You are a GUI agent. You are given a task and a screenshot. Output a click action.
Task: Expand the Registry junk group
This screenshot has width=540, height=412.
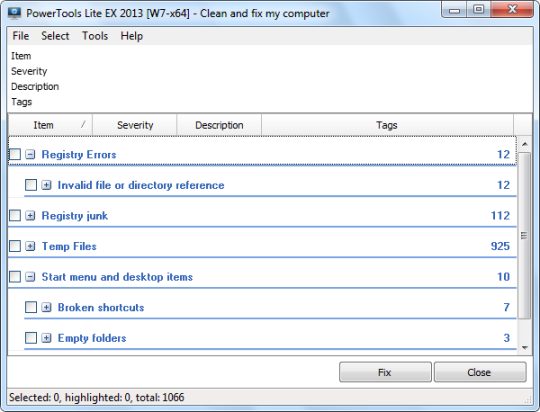(30, 216)
